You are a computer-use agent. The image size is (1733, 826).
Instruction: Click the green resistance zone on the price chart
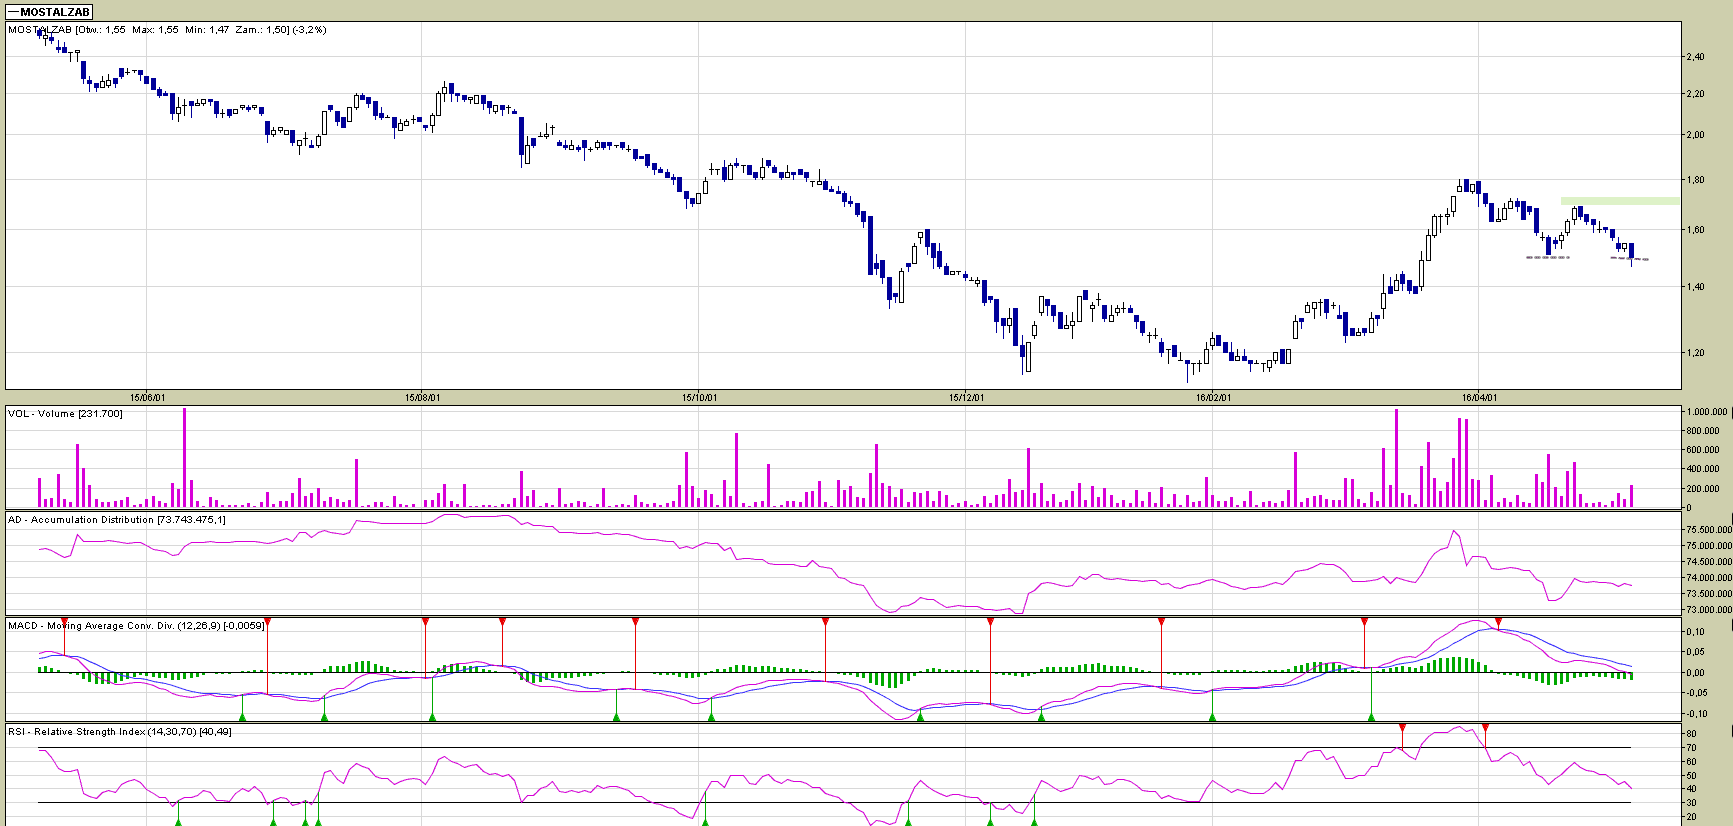point(1620,201)
